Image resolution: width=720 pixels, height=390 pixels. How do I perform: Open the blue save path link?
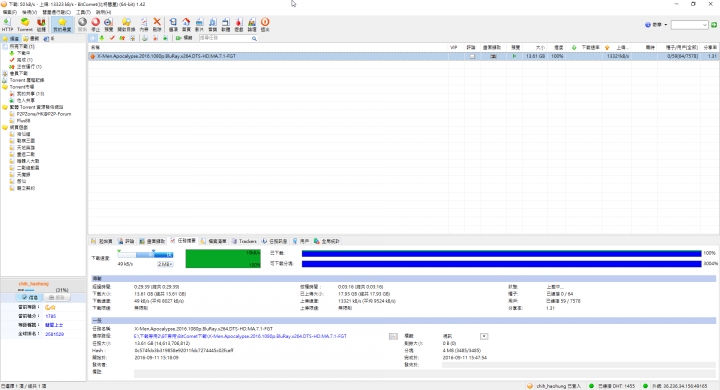pyautogui.click(x=241, y=336)
